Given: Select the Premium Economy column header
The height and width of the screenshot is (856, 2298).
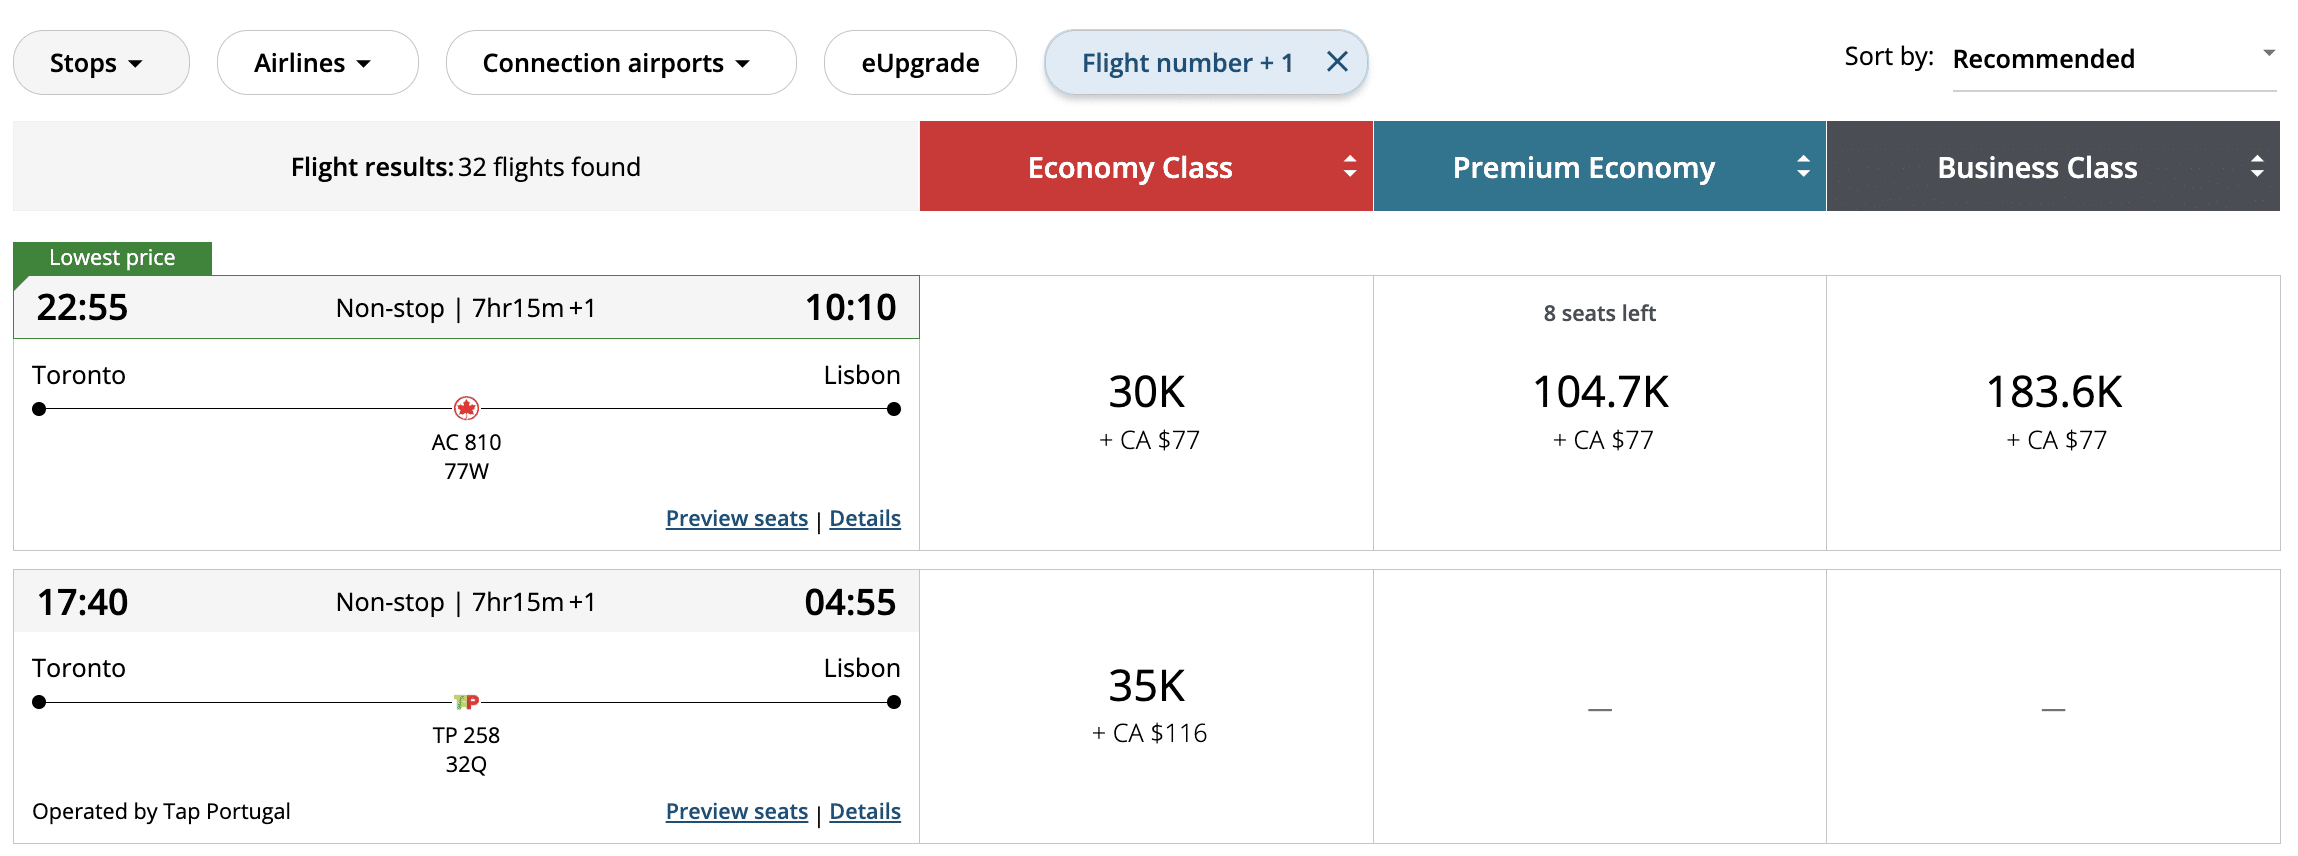Looking at the screenshot, I should pos(1583,167).
